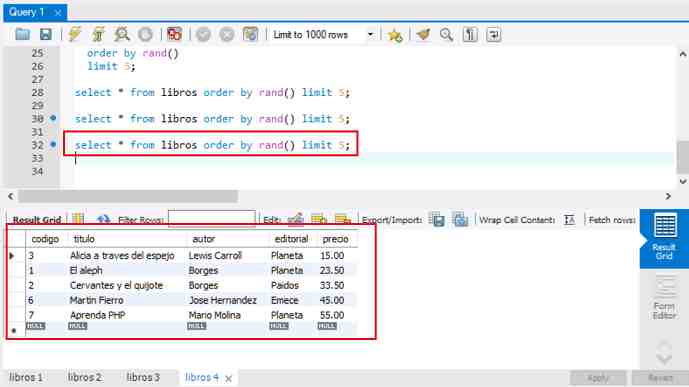Viewport: 689px width, 387px height.
Task: Click the Apply button
Action: 598,378
